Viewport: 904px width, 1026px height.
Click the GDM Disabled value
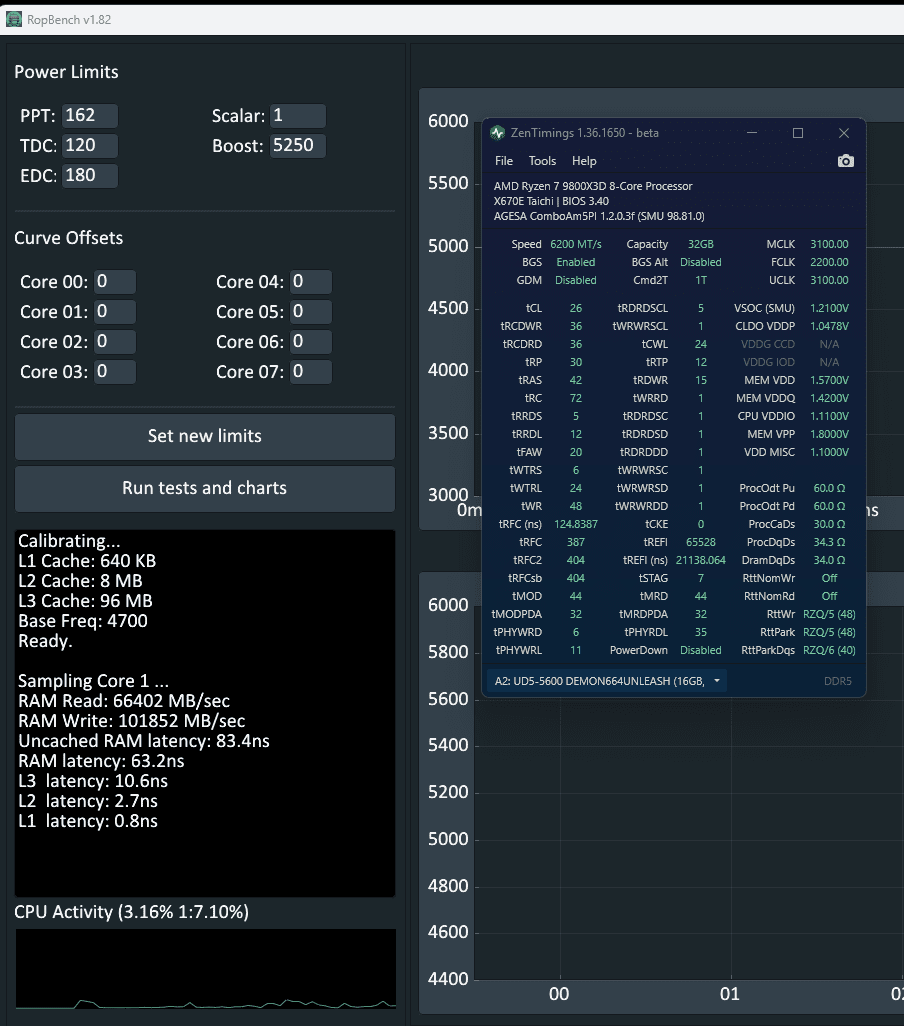pyautogui.click(x=576, y=280)
